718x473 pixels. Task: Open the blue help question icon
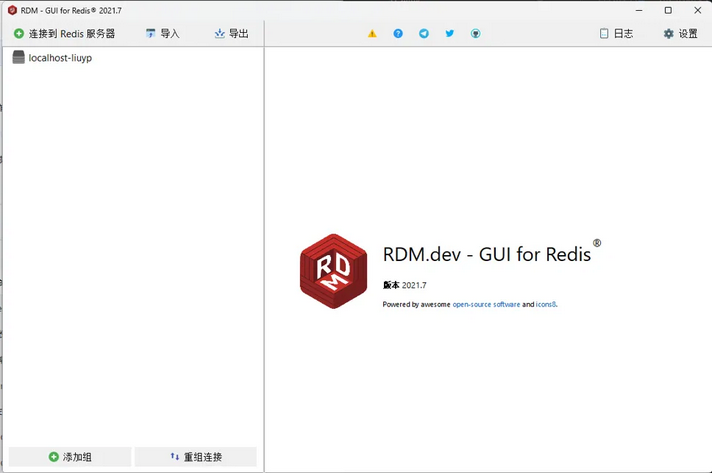(x=398, y=33)
